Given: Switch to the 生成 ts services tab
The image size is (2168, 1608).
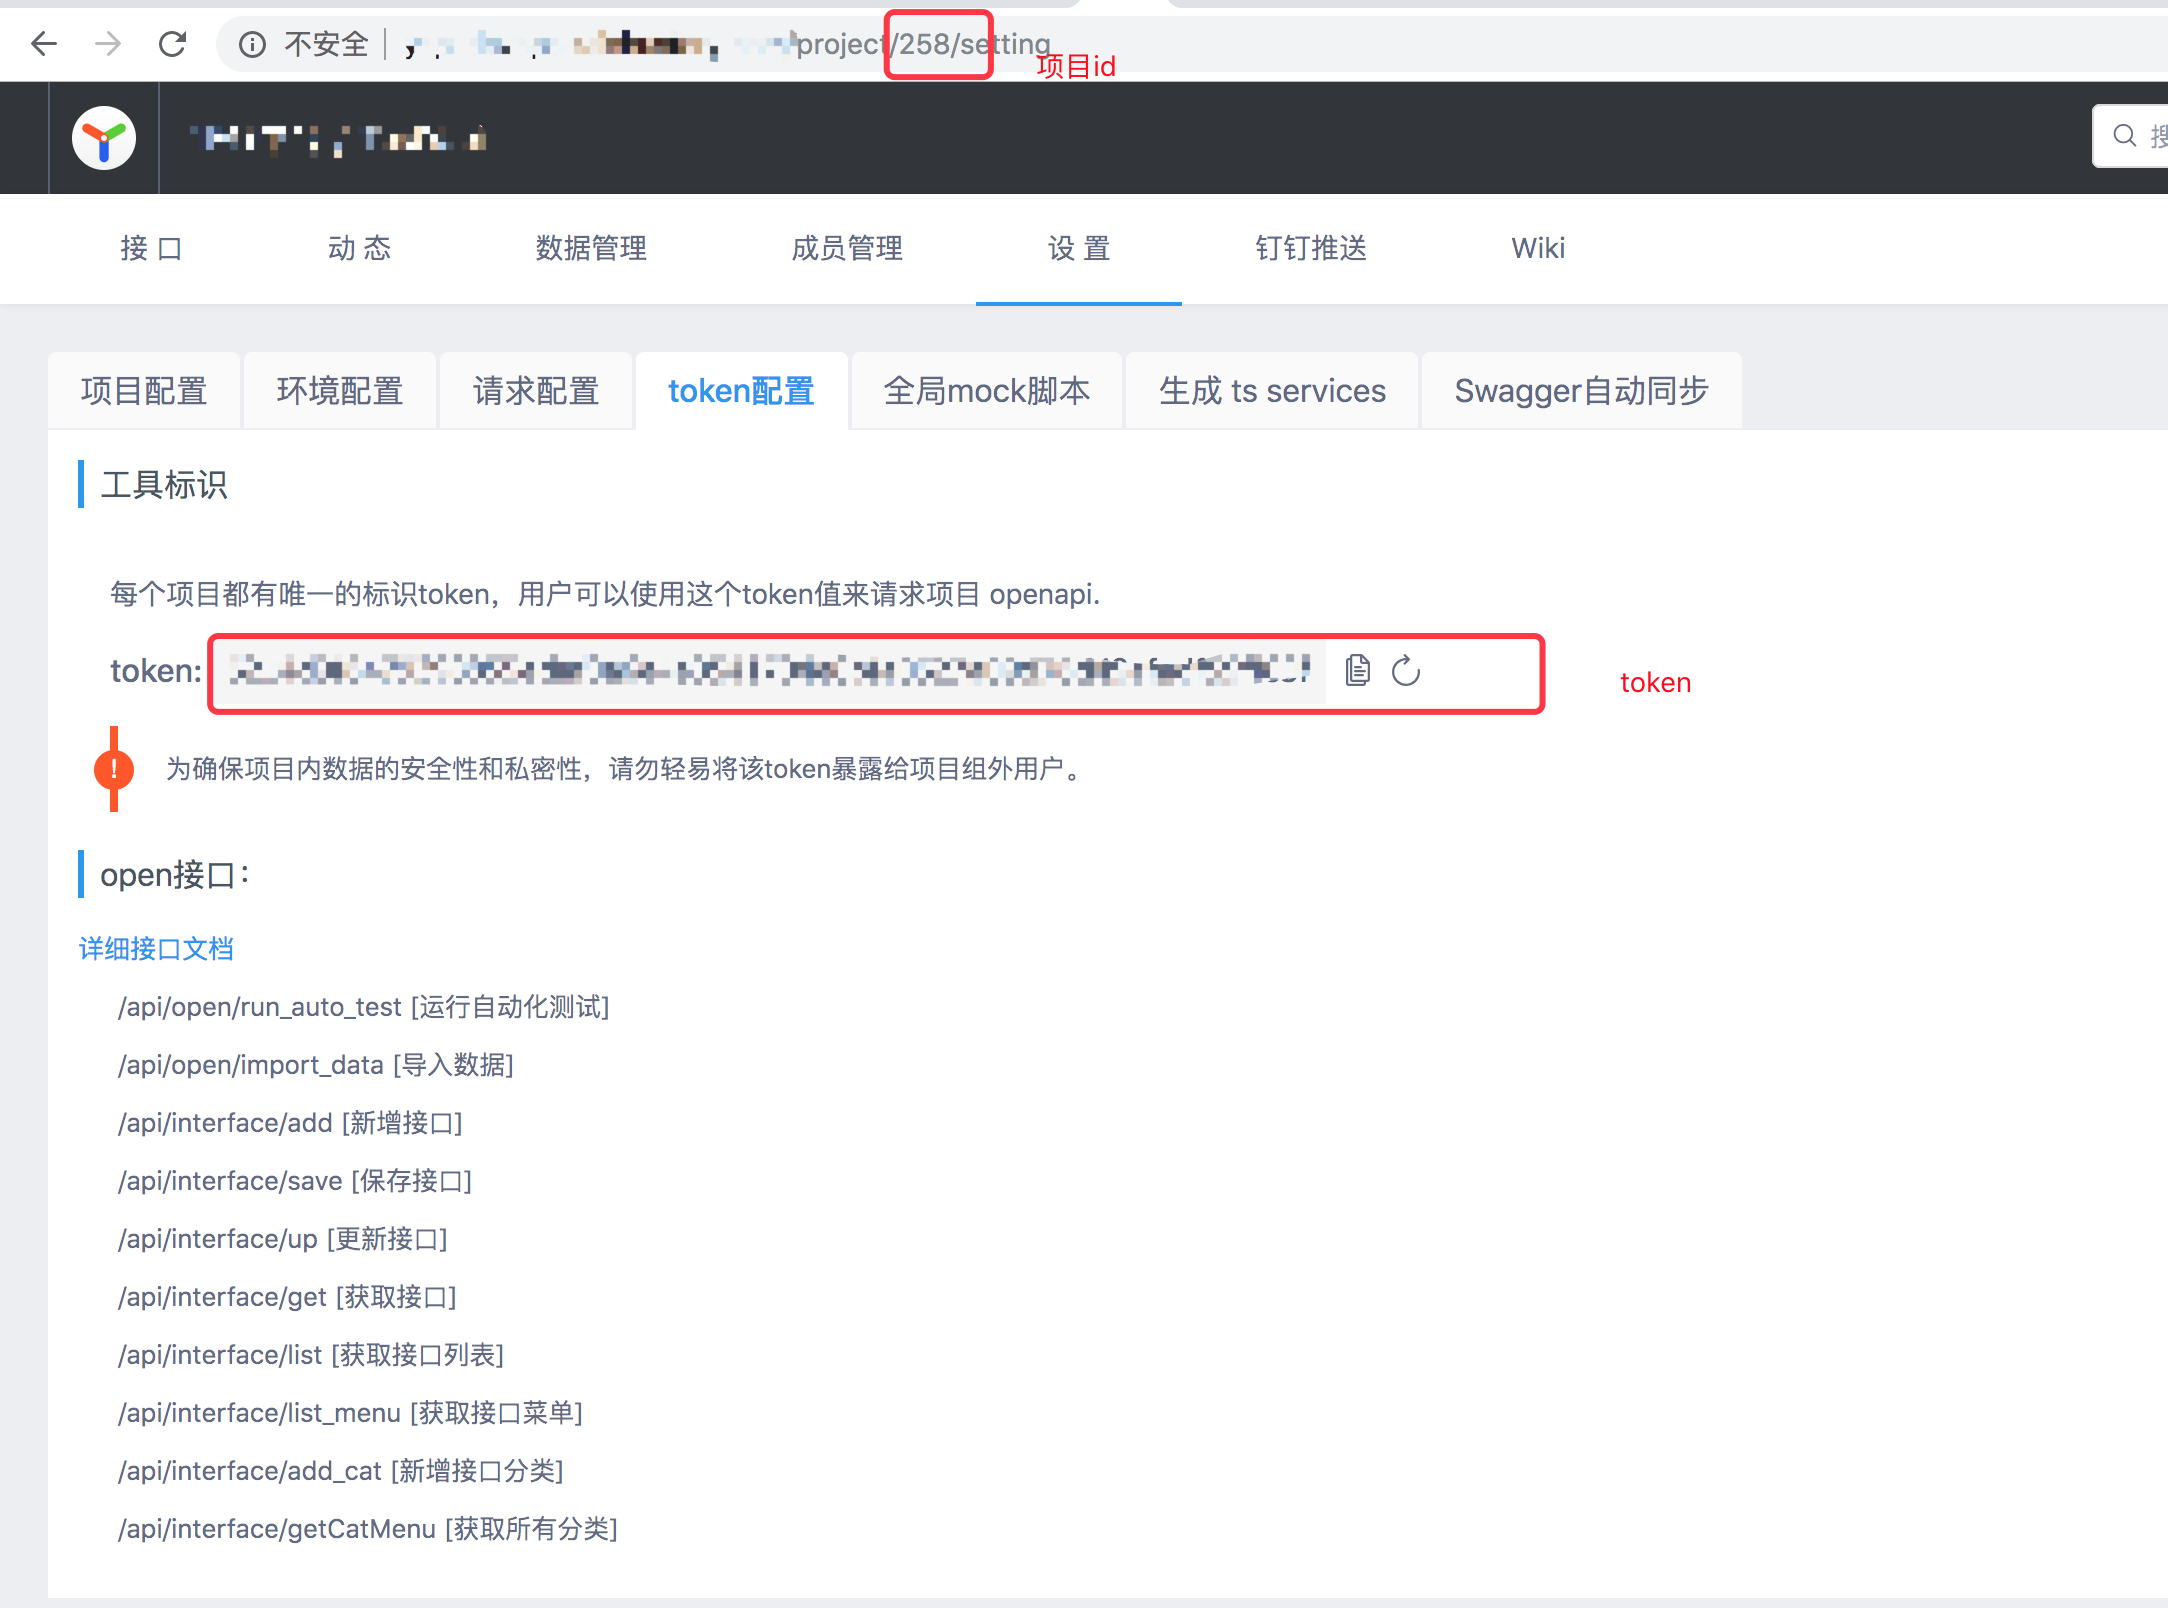Looking at the screenshot, I should pos(1272,391).
